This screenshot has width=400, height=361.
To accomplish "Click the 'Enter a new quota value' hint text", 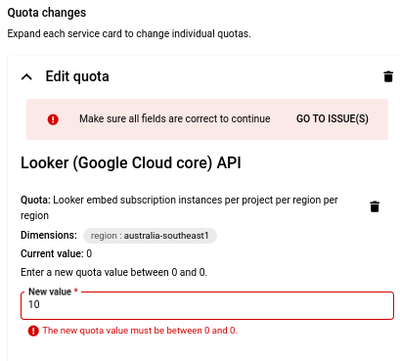I will click(114, 272).
